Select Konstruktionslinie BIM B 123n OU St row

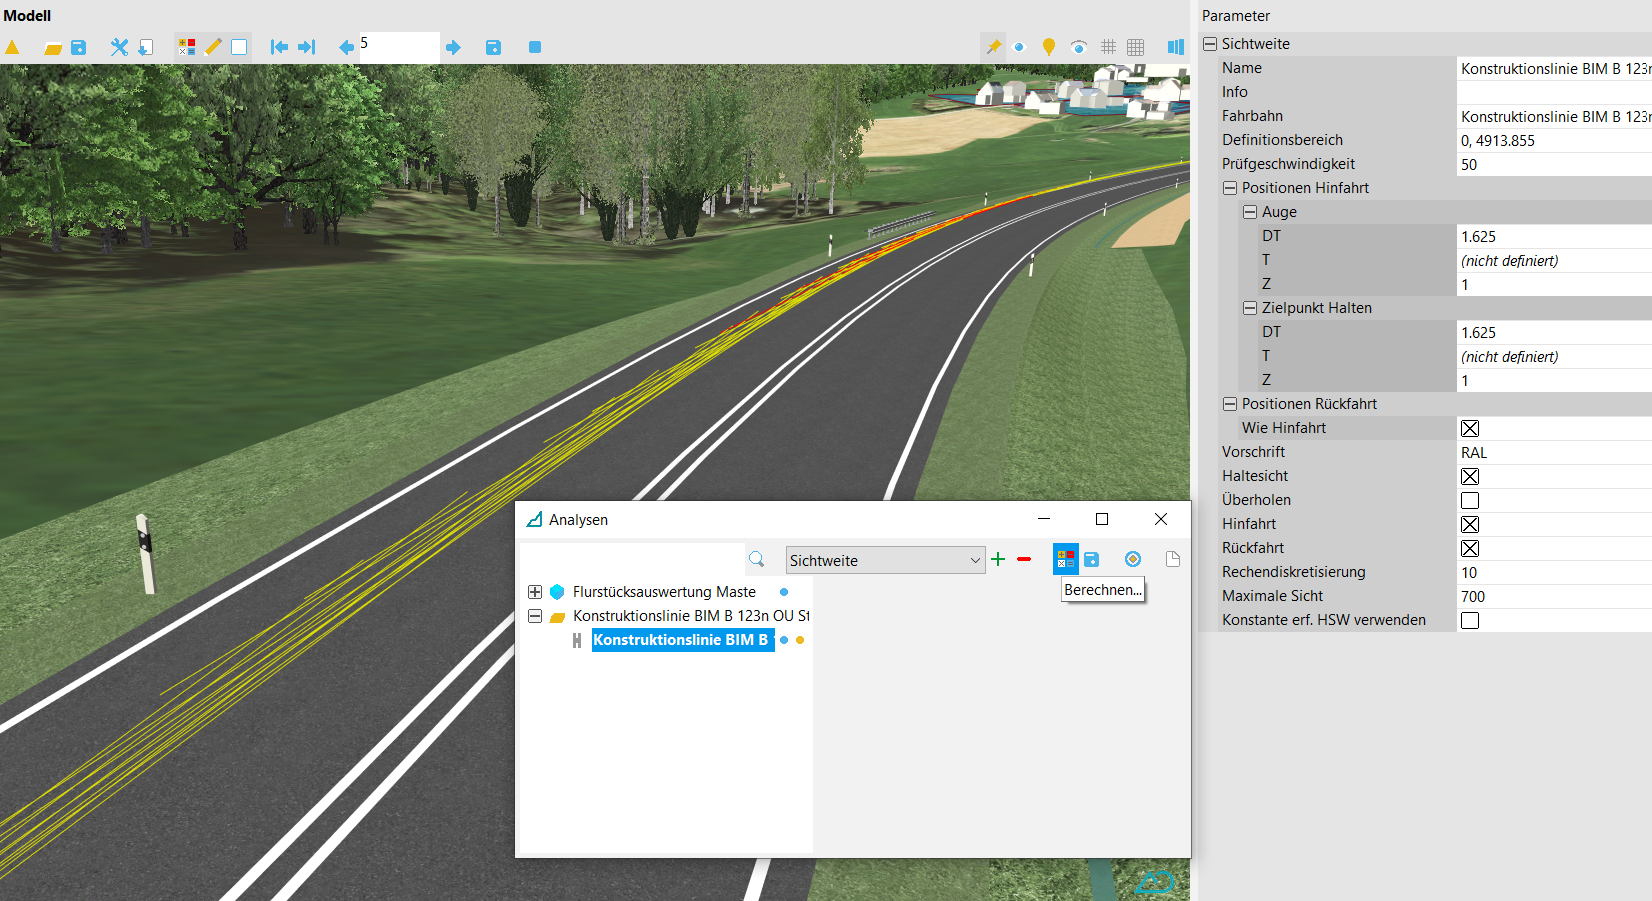pos(691,616)
